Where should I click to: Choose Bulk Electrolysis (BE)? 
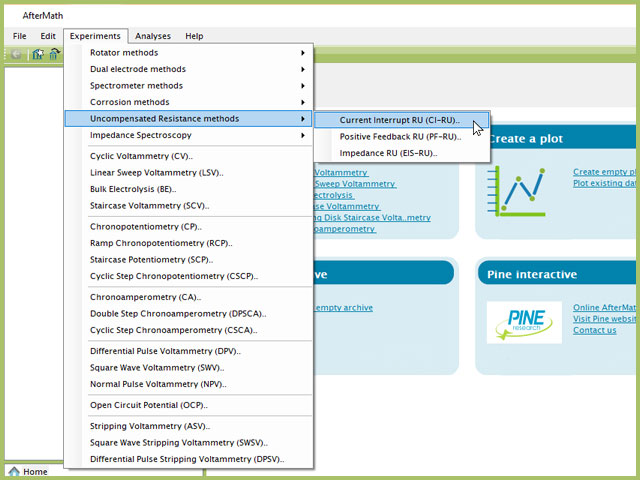[189, 189]
